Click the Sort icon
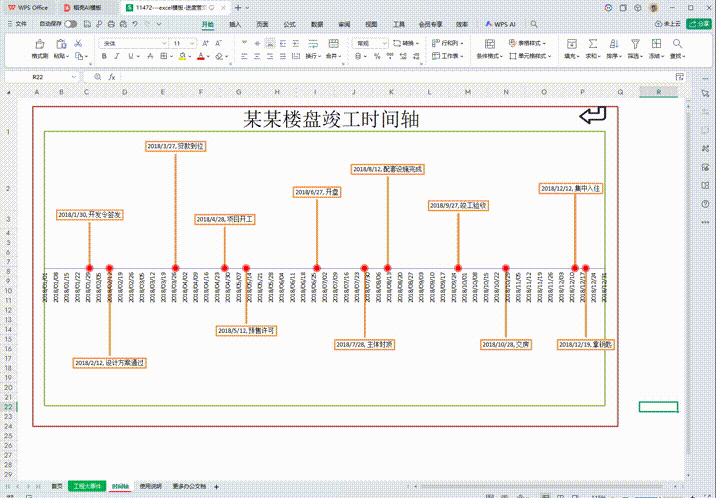Viewport: 716px width, 498px height. pyautogui.click(x=614, y=44)
